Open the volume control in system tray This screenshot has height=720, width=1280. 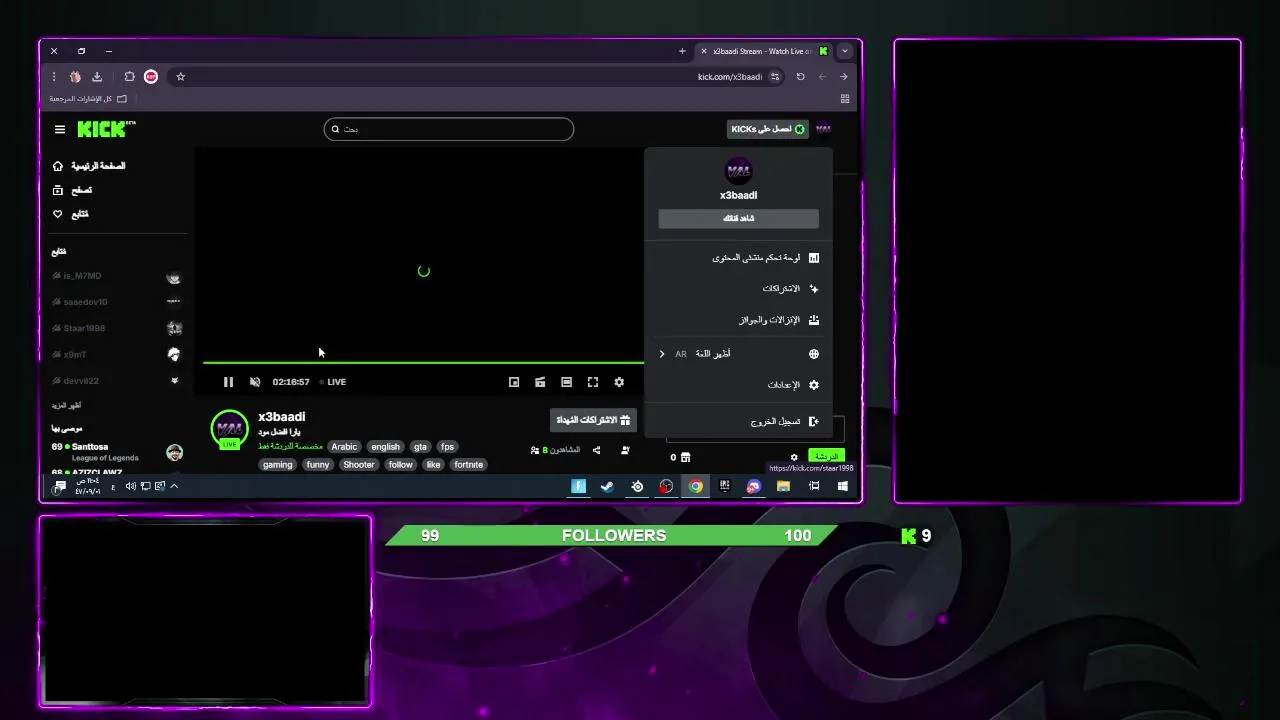(131, 486)
